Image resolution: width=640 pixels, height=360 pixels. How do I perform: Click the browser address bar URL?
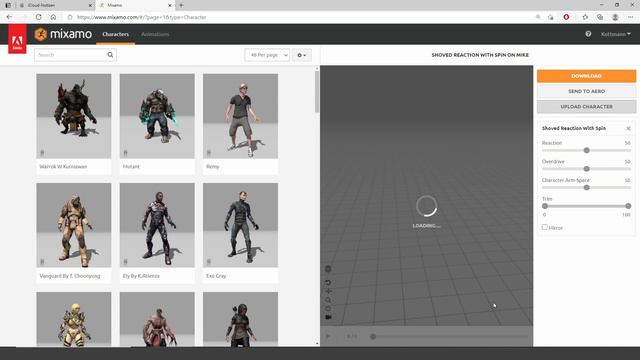(141, 17)
